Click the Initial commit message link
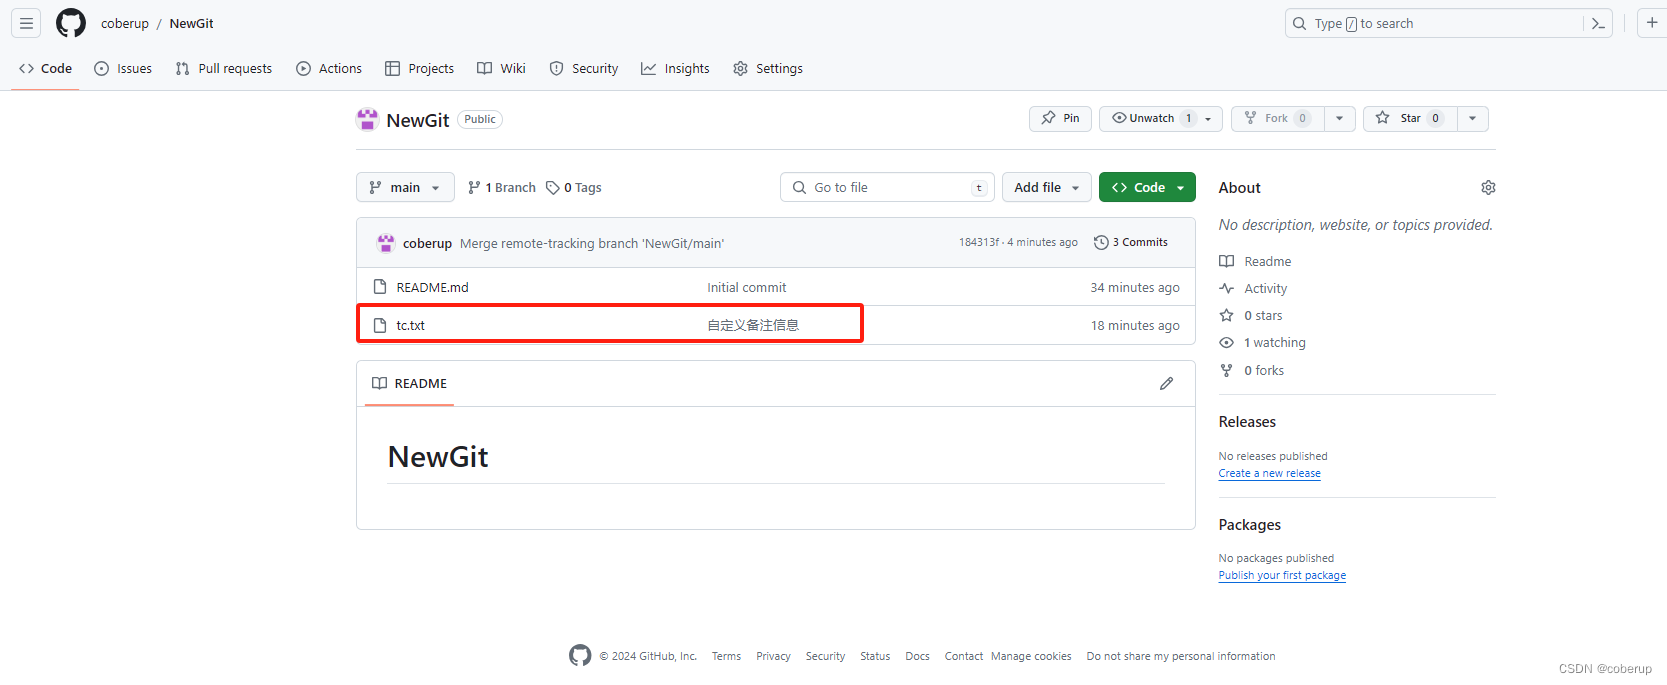The width and height of the screenshot is (1667, 685). coord(746,287)
